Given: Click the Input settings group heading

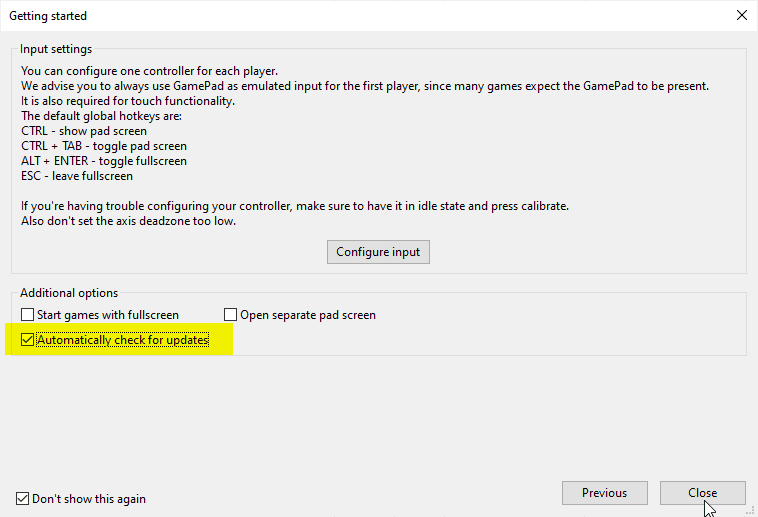Looking at the screenshot, I should pyautogui.click(x=56, y=49).
